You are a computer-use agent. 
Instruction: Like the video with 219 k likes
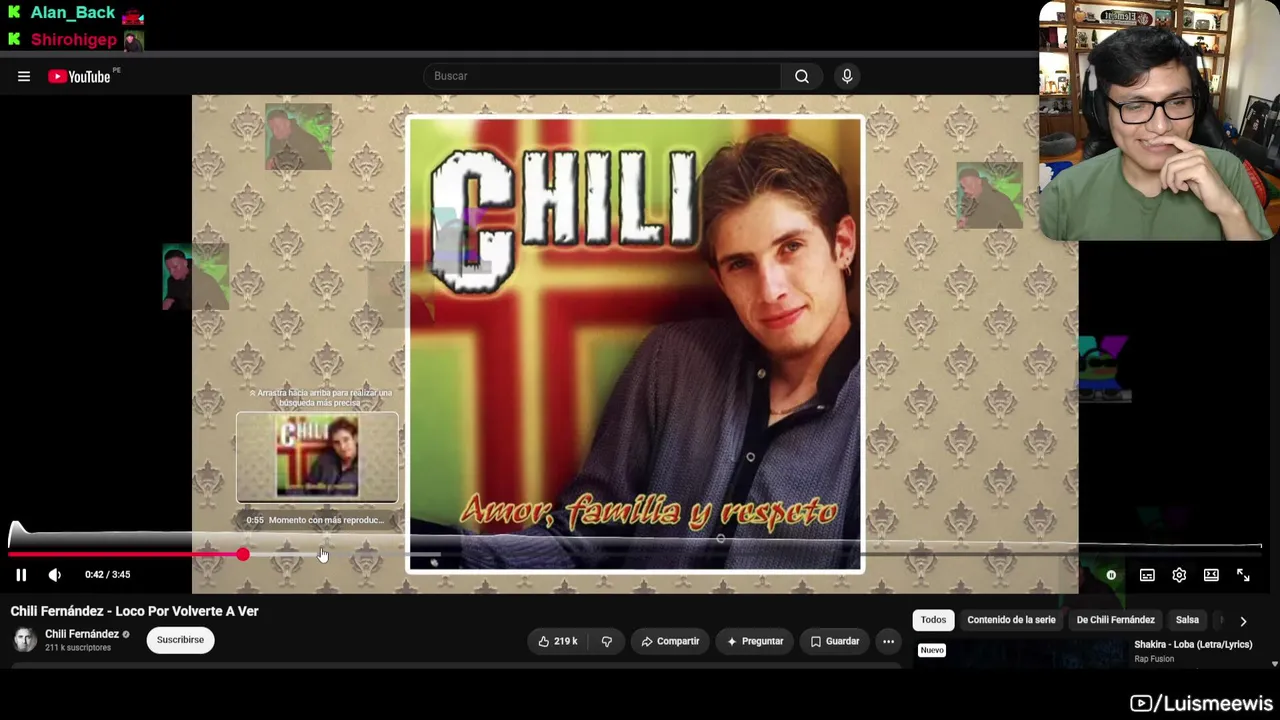pos(557,641)
